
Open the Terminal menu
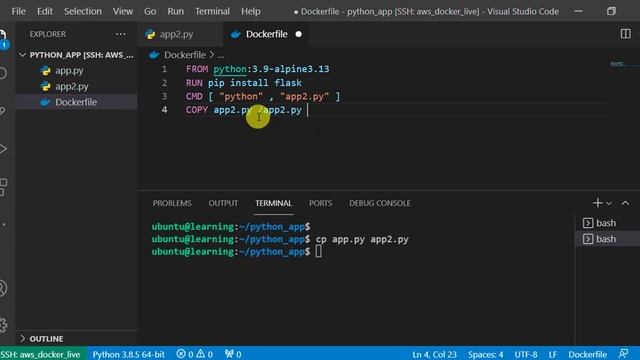212,11
